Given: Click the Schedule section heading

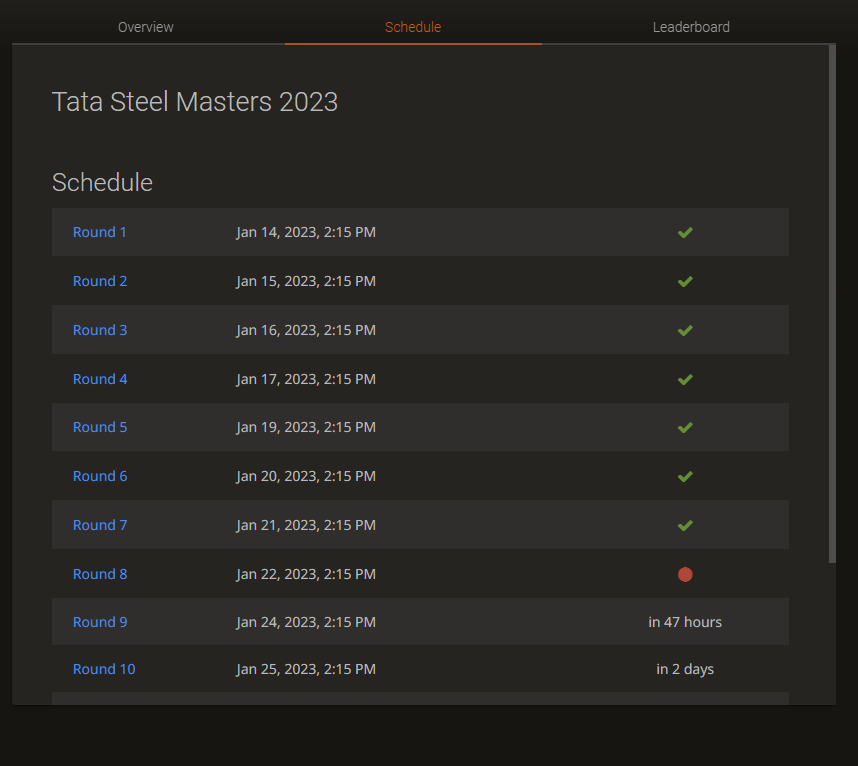Looking at the screenshot, I should point(102,183).
